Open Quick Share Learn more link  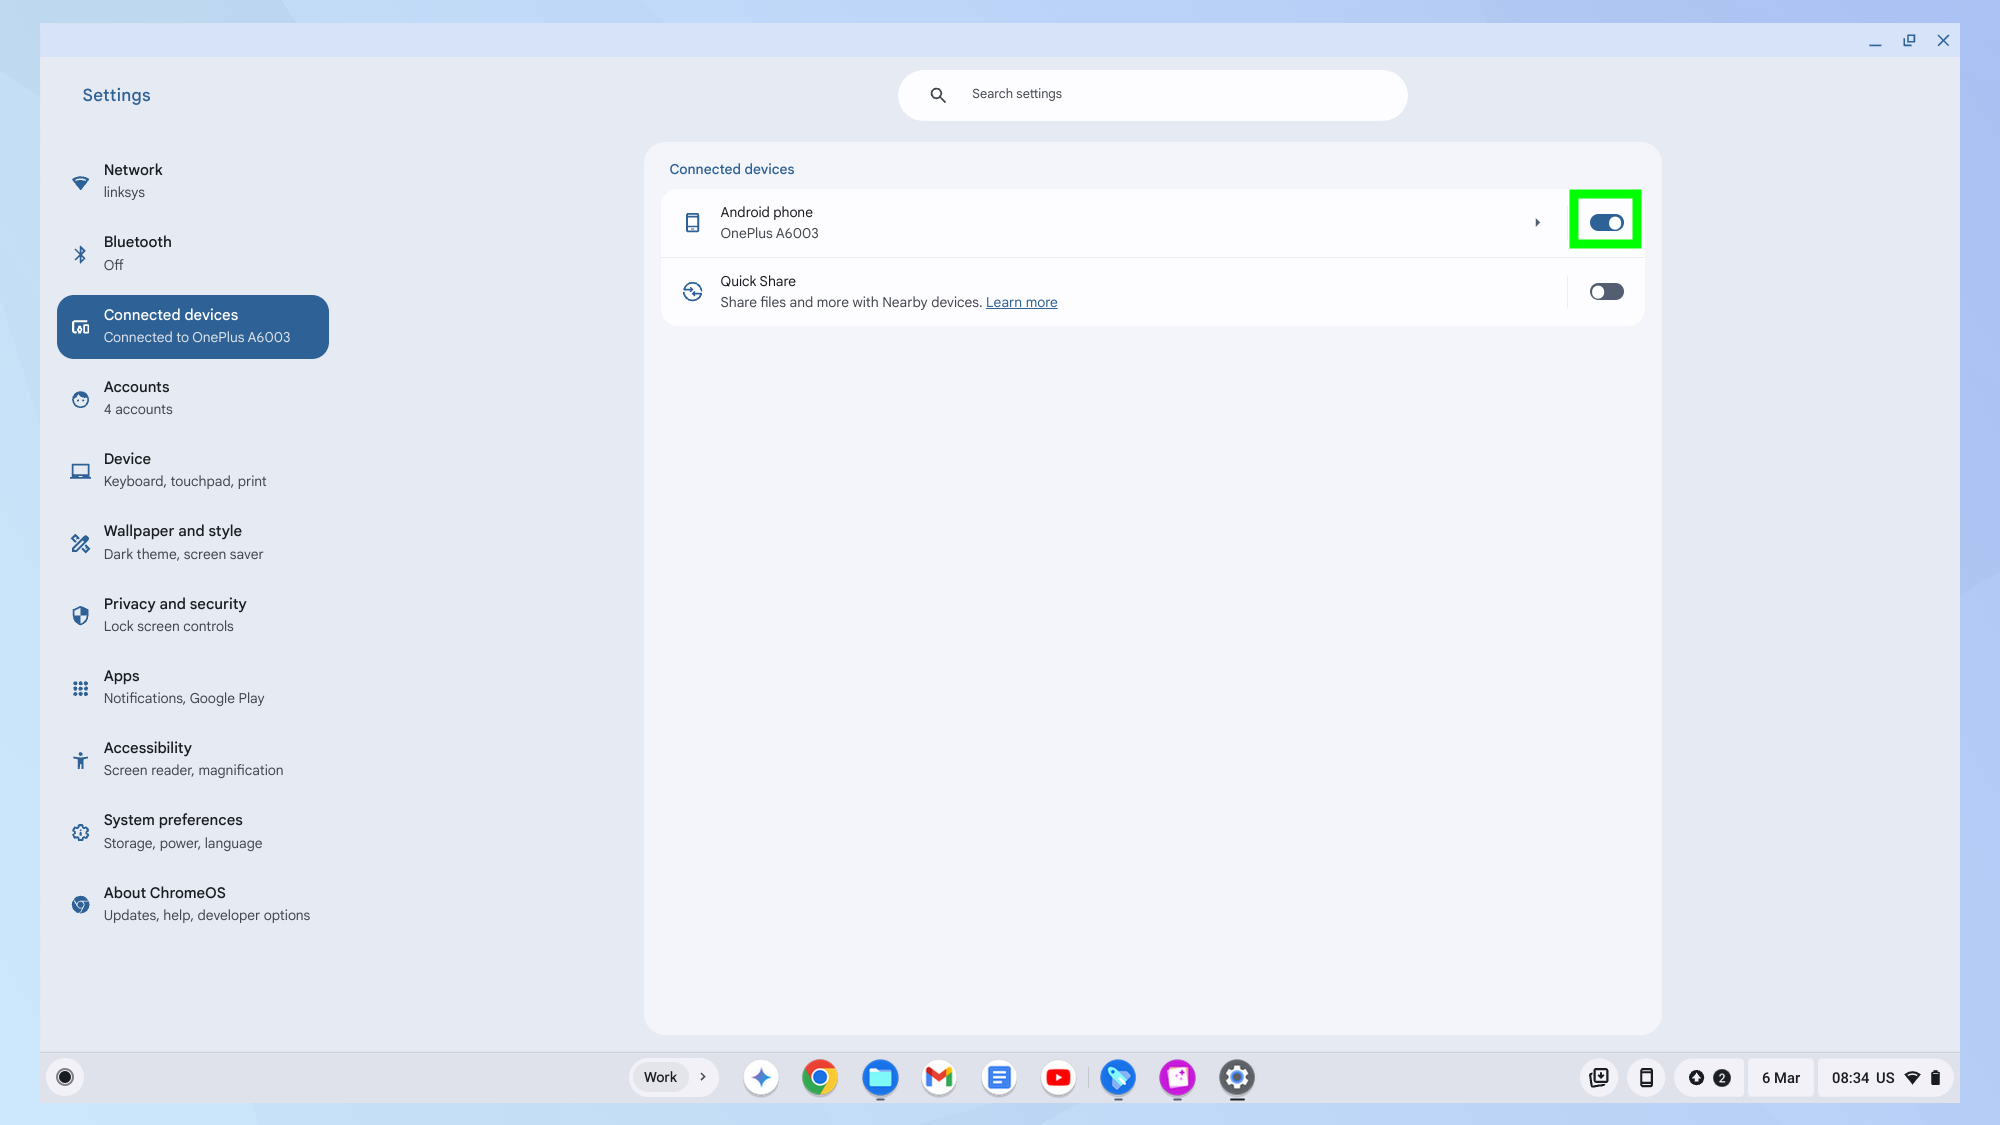(1021, 302)
